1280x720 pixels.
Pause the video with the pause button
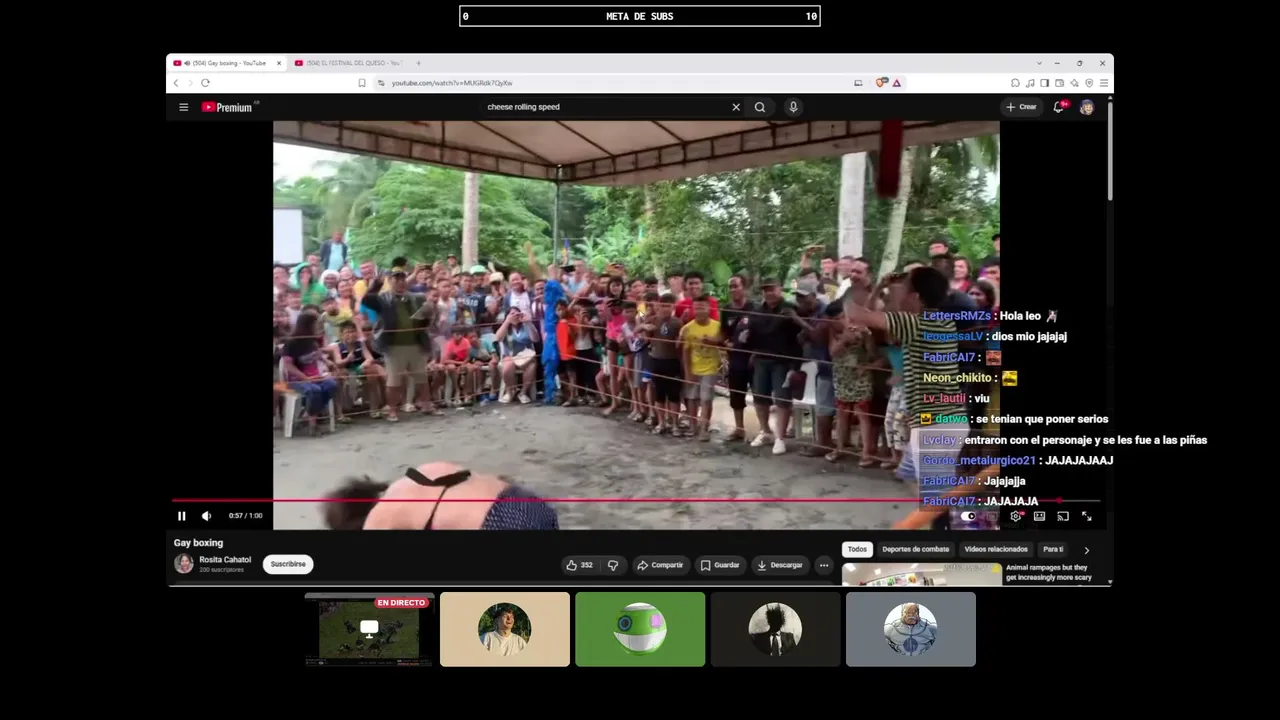click(x=182, y=516)
